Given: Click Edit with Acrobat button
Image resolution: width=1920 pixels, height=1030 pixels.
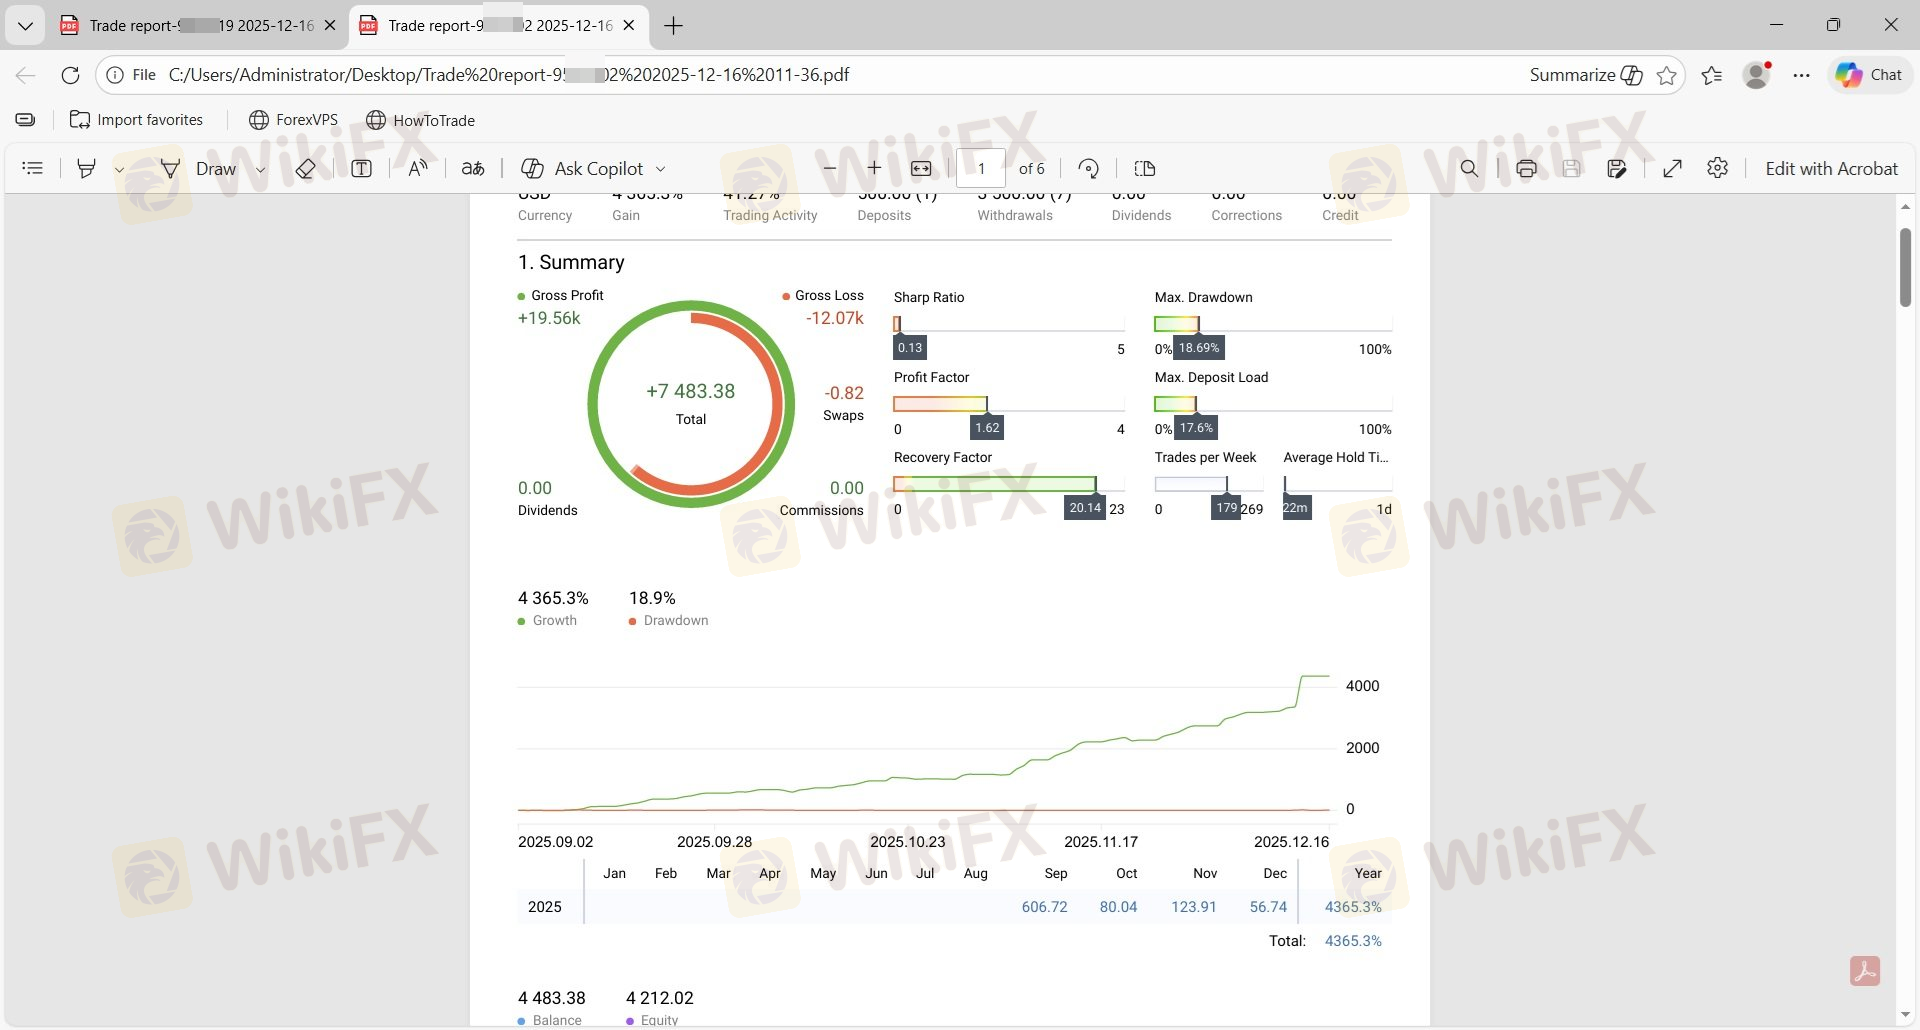Looking at the screenshot, I should click(1831, 169).
